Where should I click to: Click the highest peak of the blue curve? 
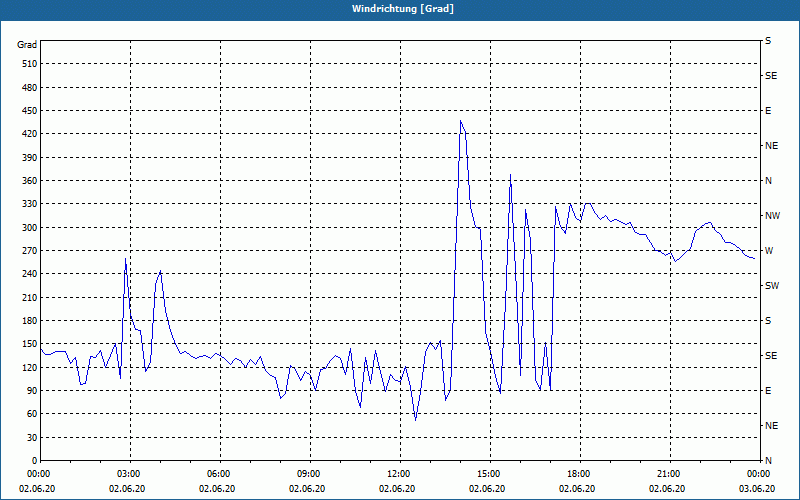460,121
